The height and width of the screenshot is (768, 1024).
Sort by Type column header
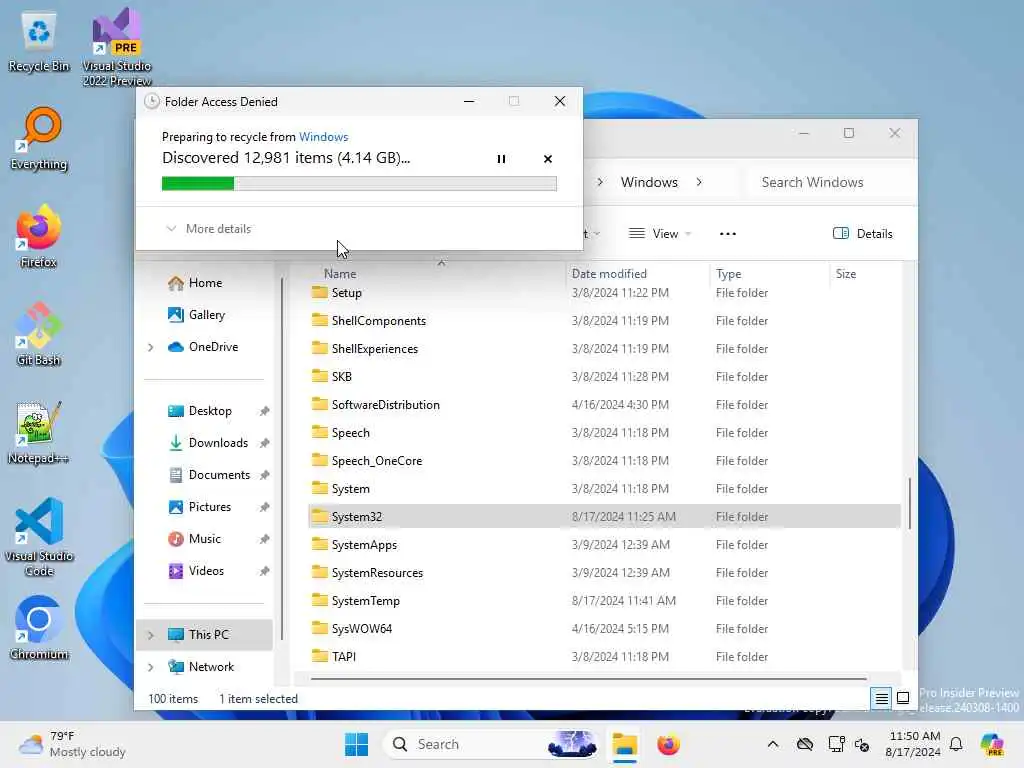tap(728, 274)
